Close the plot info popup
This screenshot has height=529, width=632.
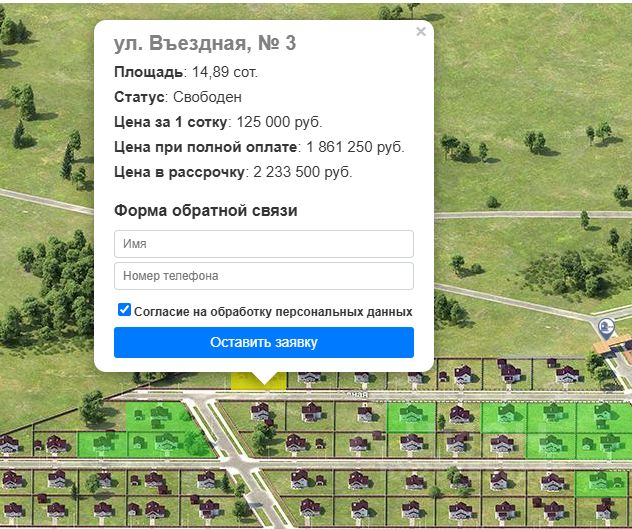point(421,31)
